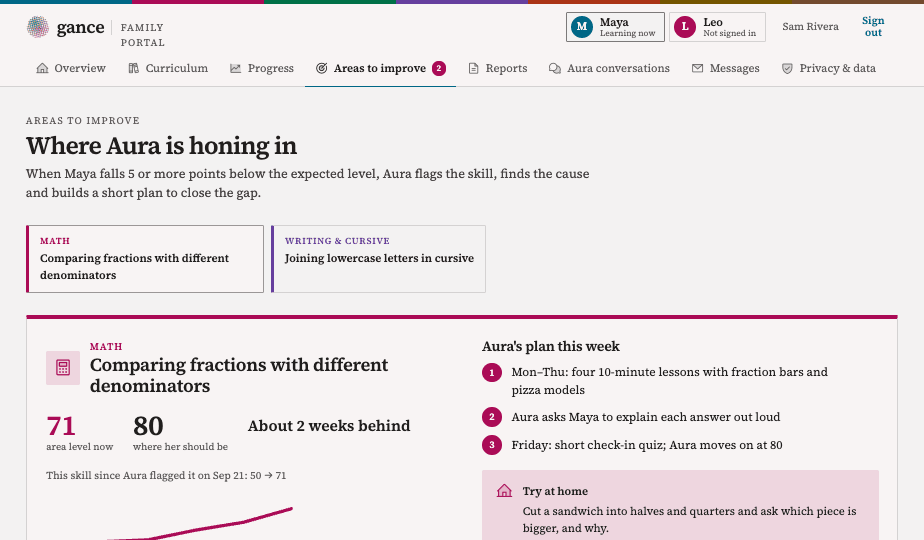Click the current level value 71
Image resolution: width=924 pixels, height=540 pixels.
pos(61,426)
